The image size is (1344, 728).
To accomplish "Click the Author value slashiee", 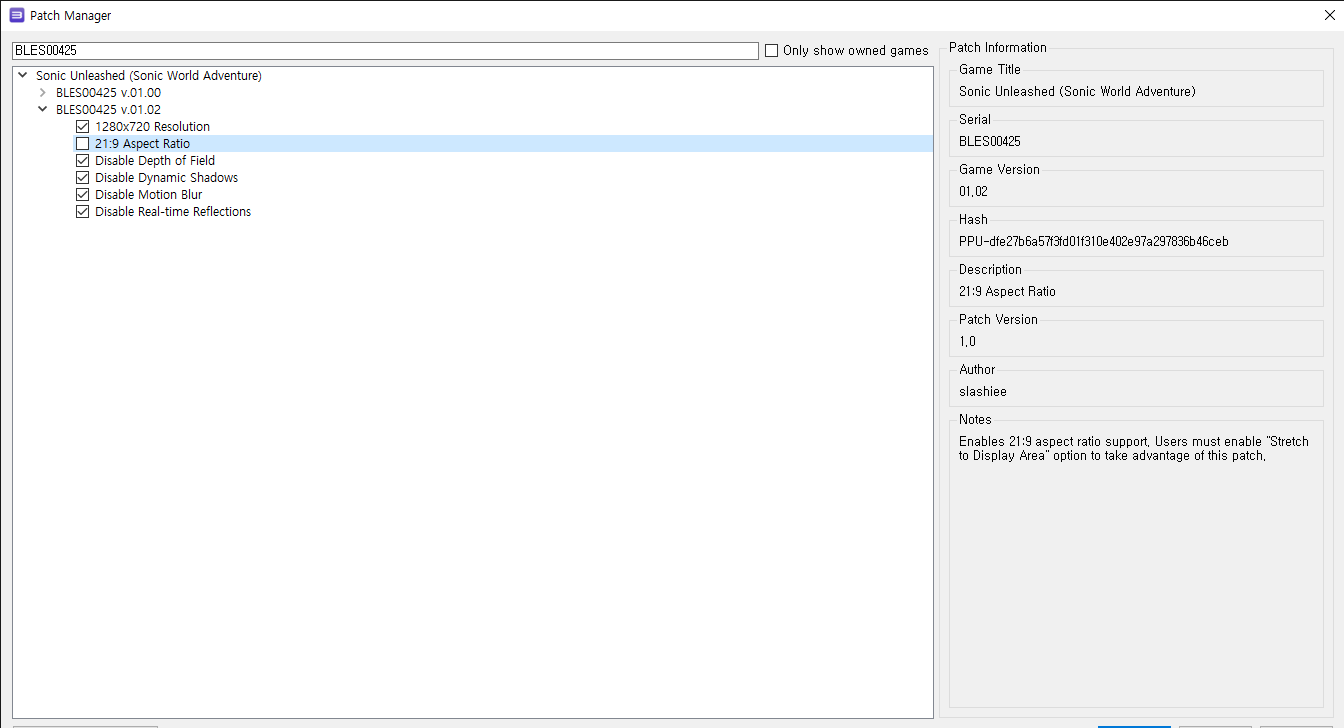I will coord(983,391).
